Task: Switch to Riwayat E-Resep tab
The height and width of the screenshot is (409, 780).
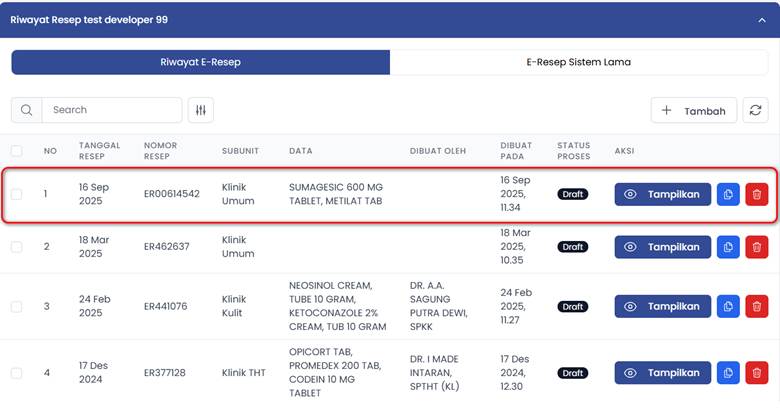Action: pos(200,62)
